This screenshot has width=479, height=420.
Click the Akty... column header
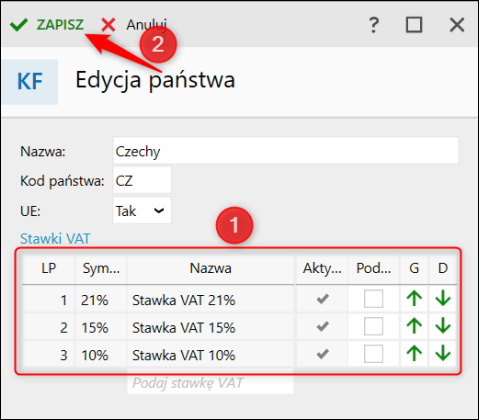tap(322, 268)
